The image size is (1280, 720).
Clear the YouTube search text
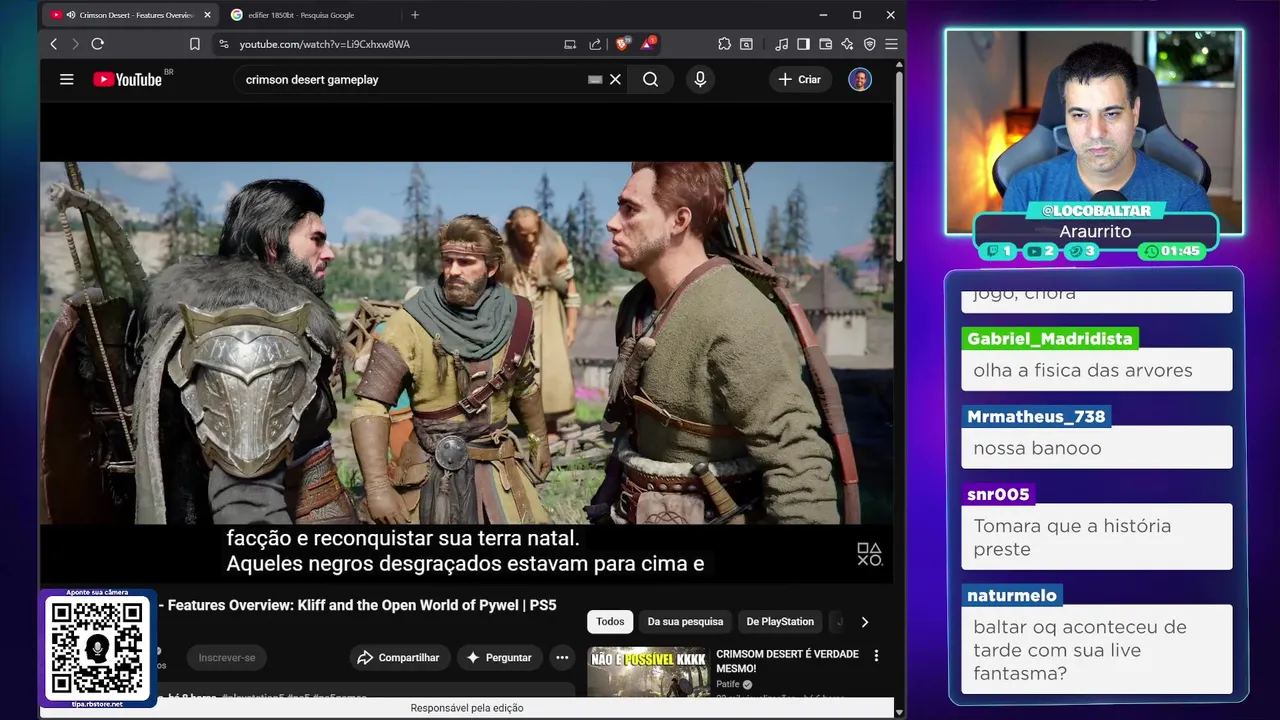click(616, 79)
